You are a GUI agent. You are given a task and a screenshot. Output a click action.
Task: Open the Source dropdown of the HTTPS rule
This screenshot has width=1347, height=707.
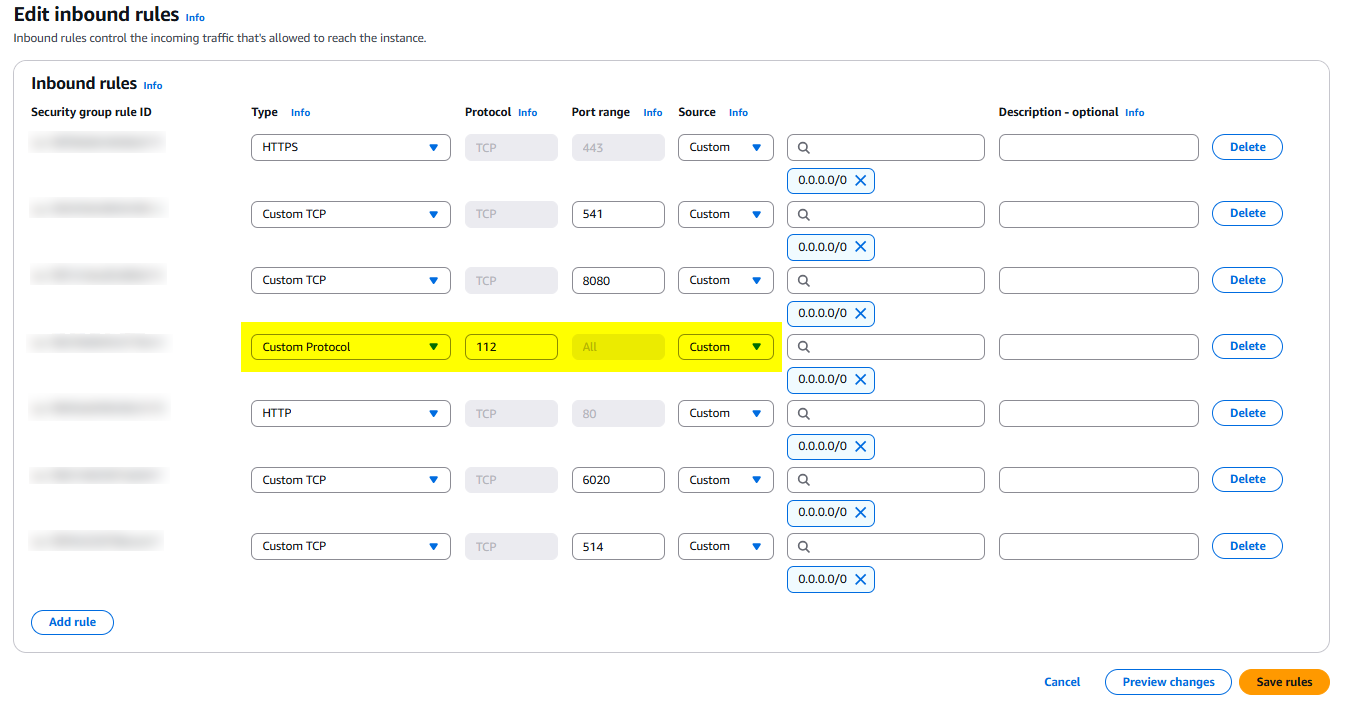[x=725, y=147]
